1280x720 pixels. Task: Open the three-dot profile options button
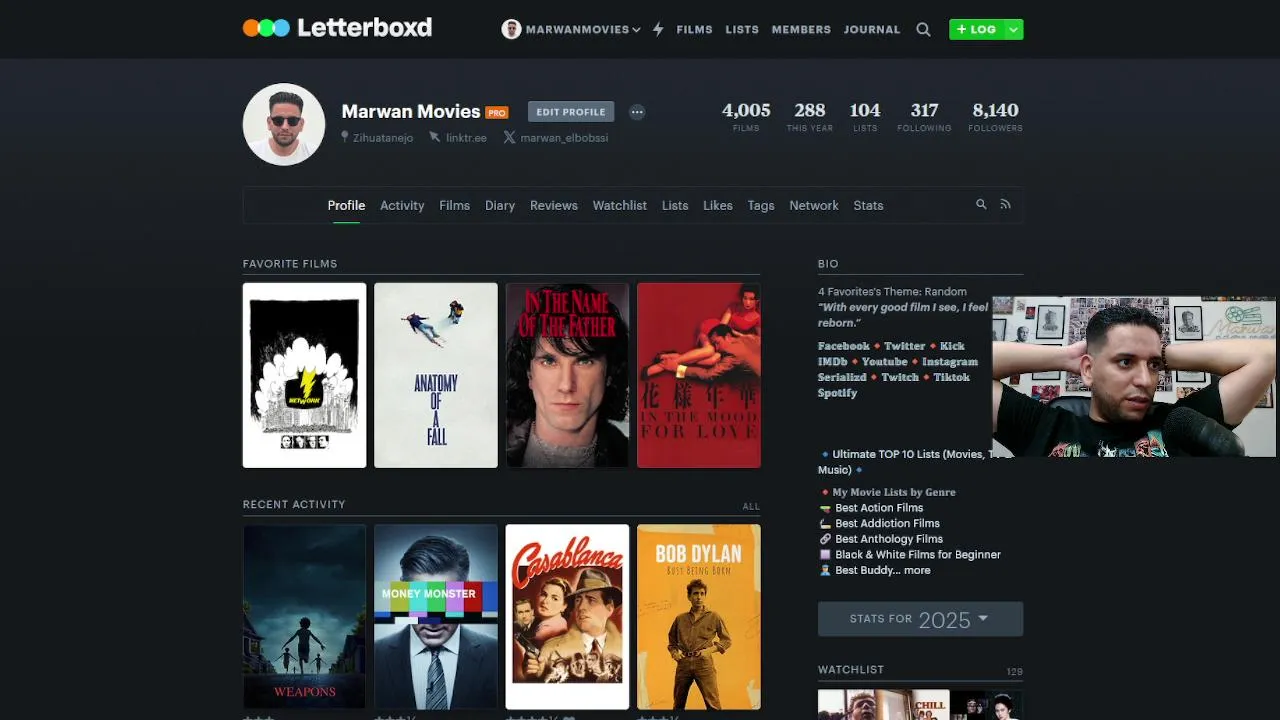[x=636, y=112]
